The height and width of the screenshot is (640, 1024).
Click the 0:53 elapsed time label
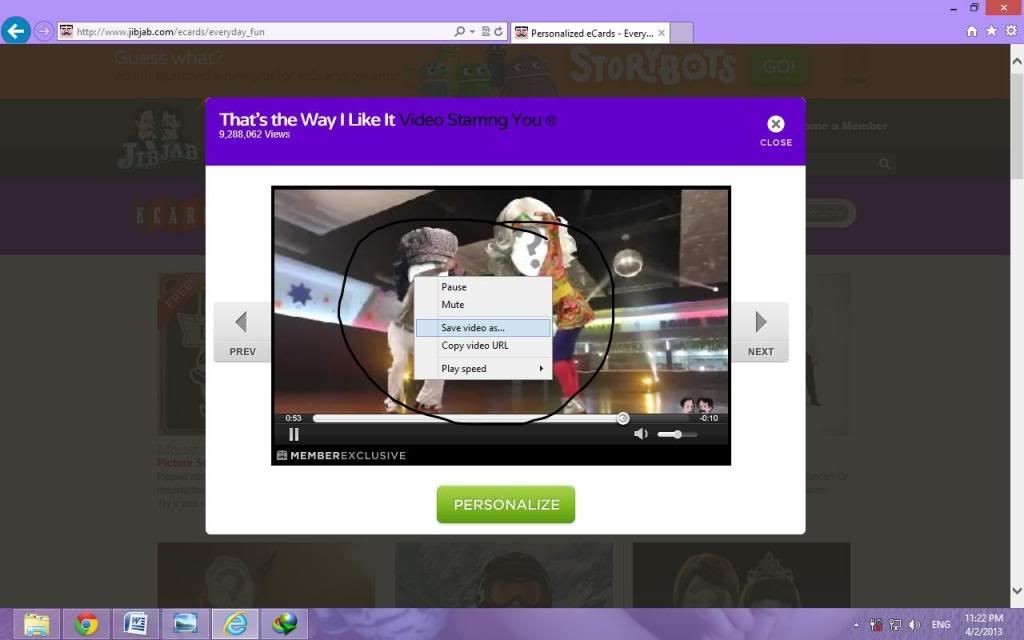(x=293, y=418)
